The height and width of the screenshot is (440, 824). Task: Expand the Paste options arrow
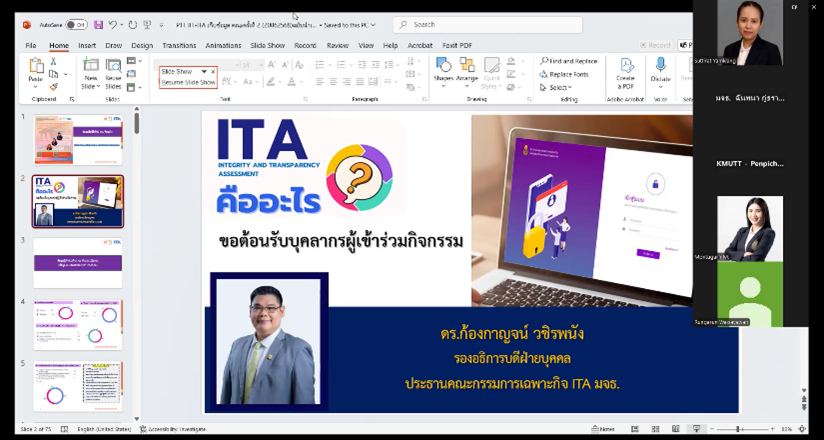(x=36, y=87)
